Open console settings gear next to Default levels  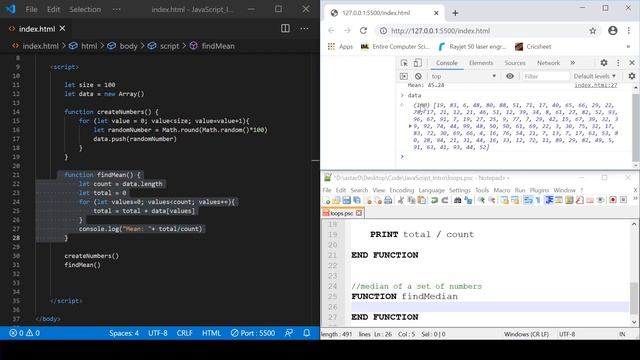[x=632, y=76]
